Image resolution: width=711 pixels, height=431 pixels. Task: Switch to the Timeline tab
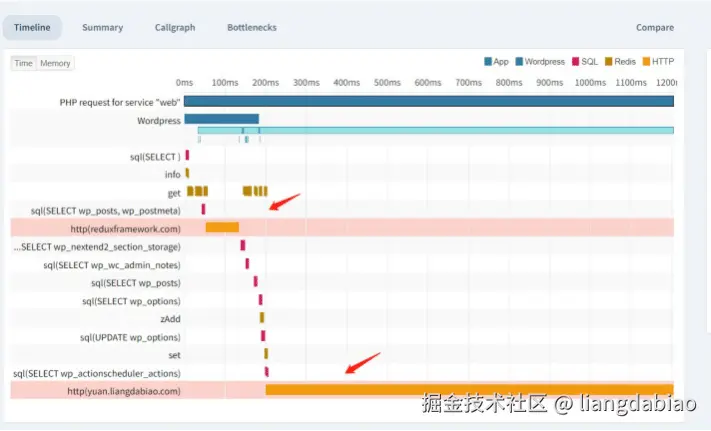point(32,28)
